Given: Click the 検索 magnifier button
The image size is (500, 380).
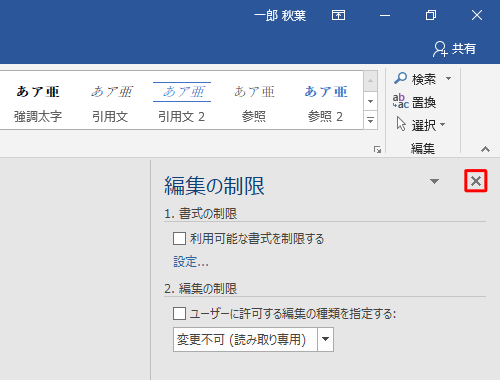Looking at the screenshot, I should 415,79.
